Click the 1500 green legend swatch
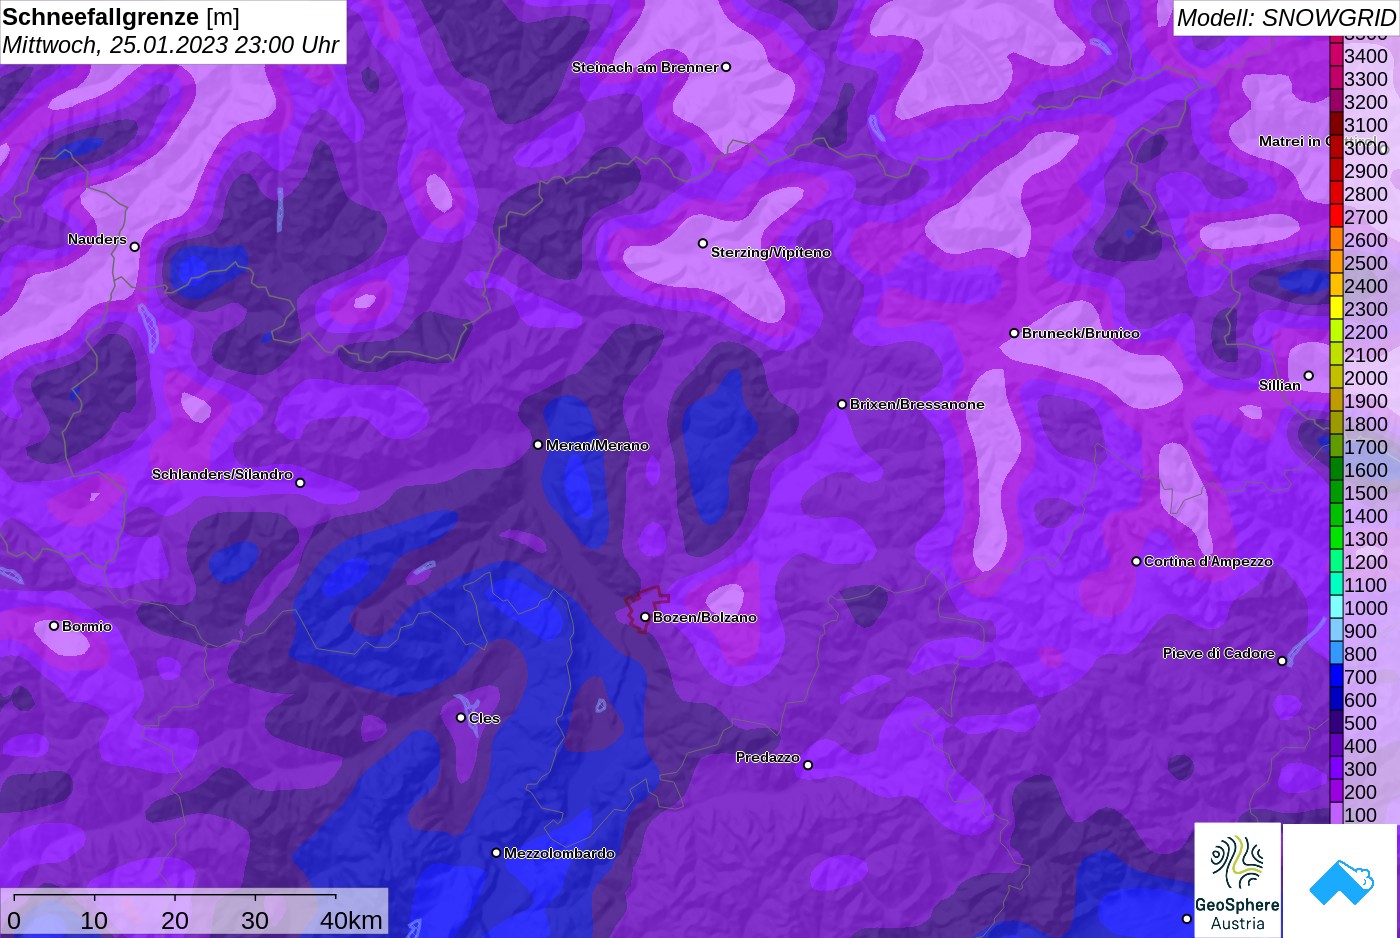Viewport: 1400px width, 938px height. pos(1336,492)
